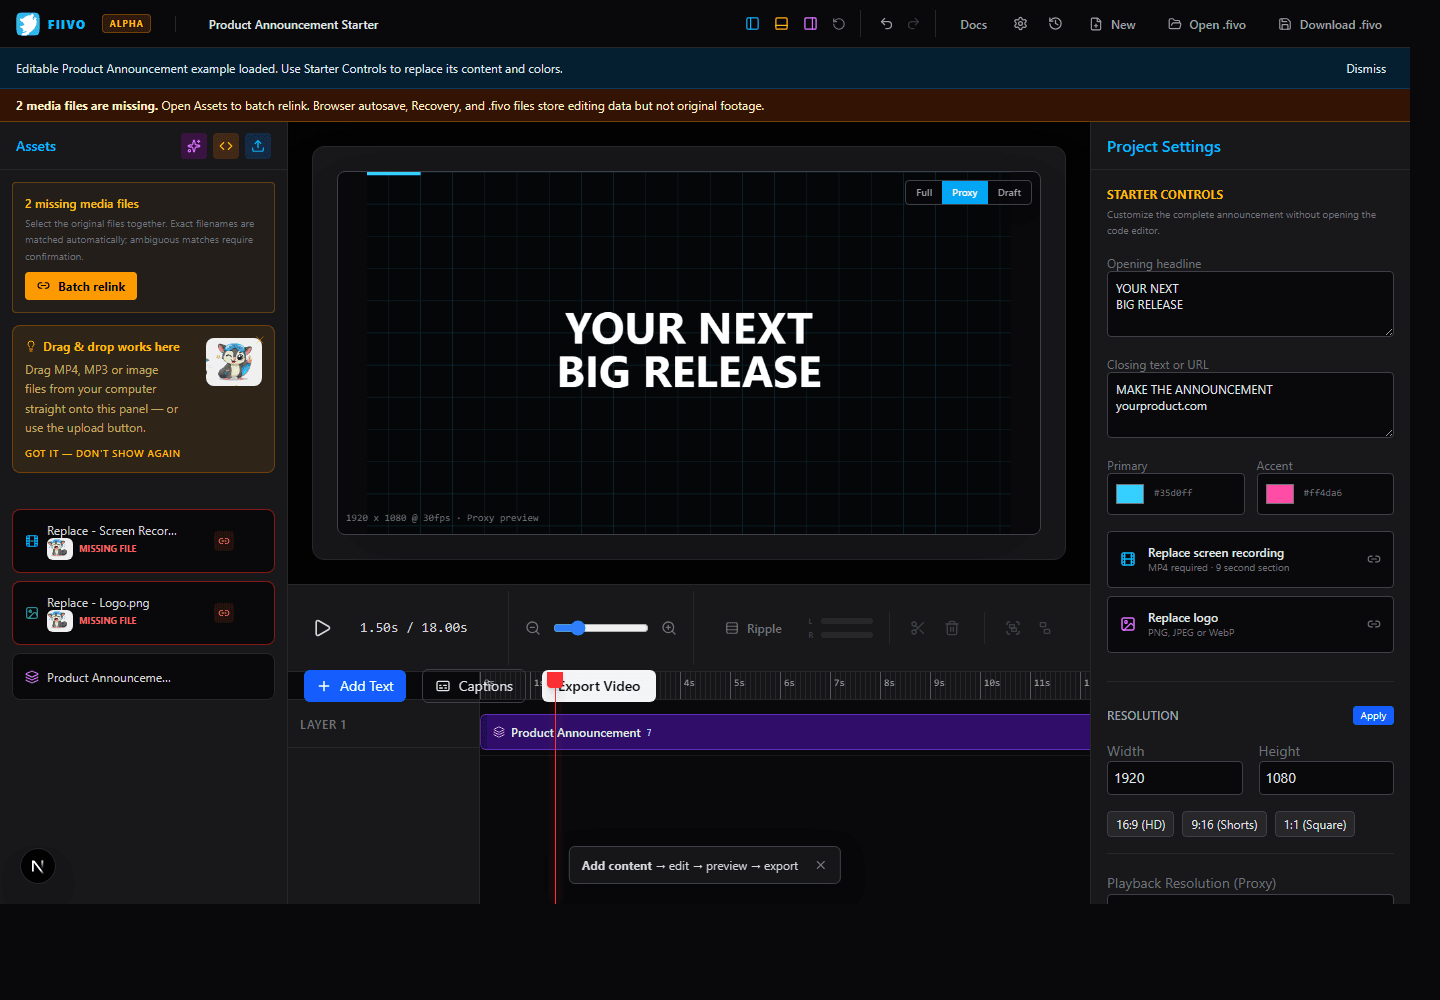Relink the Replace - Screen Recording asset
This screenshot has width=1440, height=1000.
click(224, 541)
